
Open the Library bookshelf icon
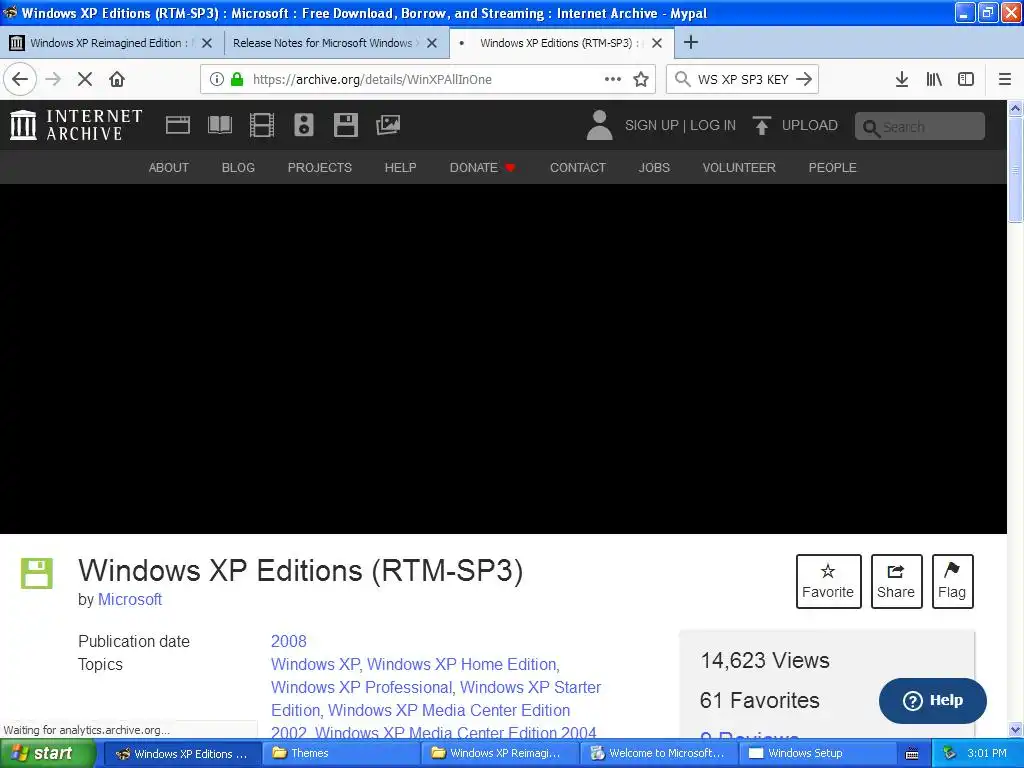pyautogui.click(x=934, y=79)
